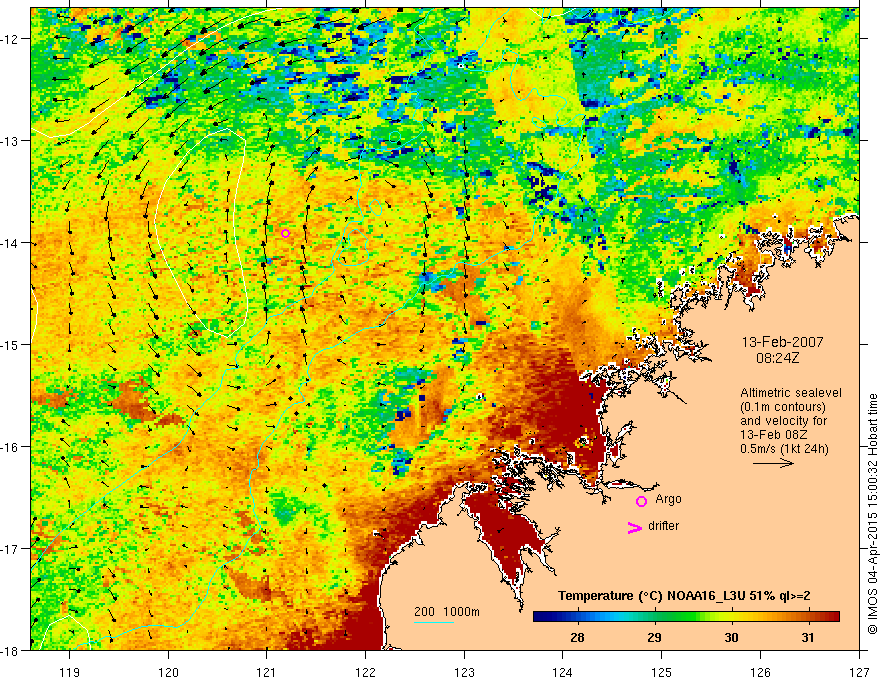Click the IMOS copyright timestamp text
The image size is (880, 680).
(872, 513)
